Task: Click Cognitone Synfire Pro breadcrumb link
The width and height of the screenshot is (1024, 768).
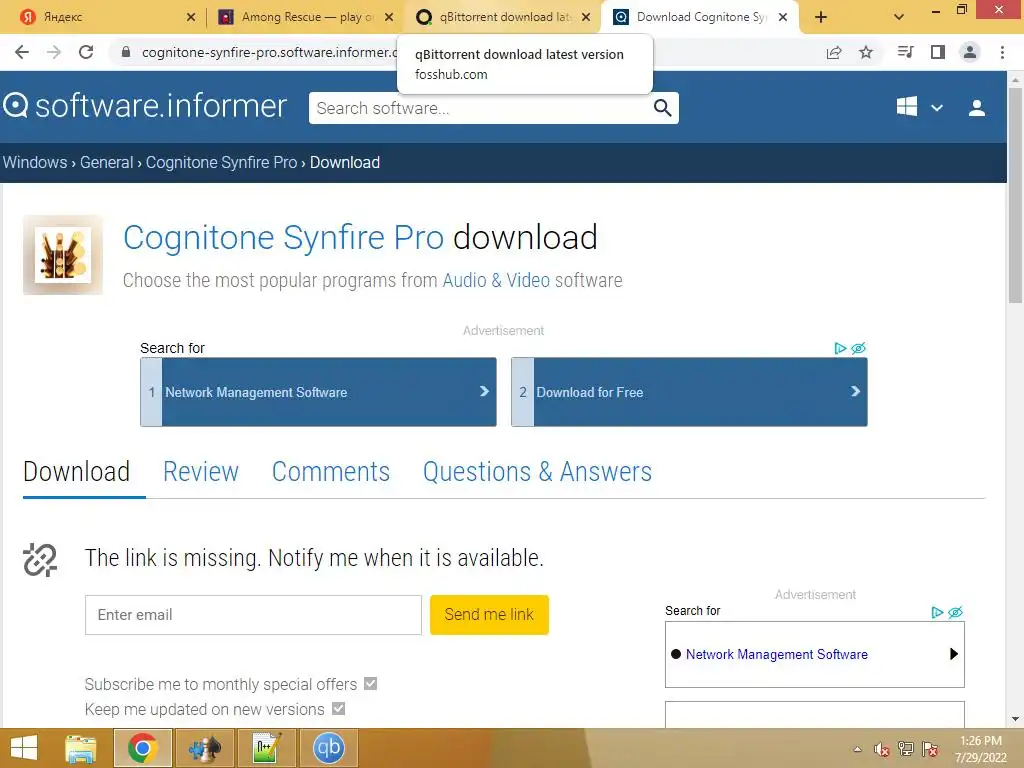Action: [221, 162]
